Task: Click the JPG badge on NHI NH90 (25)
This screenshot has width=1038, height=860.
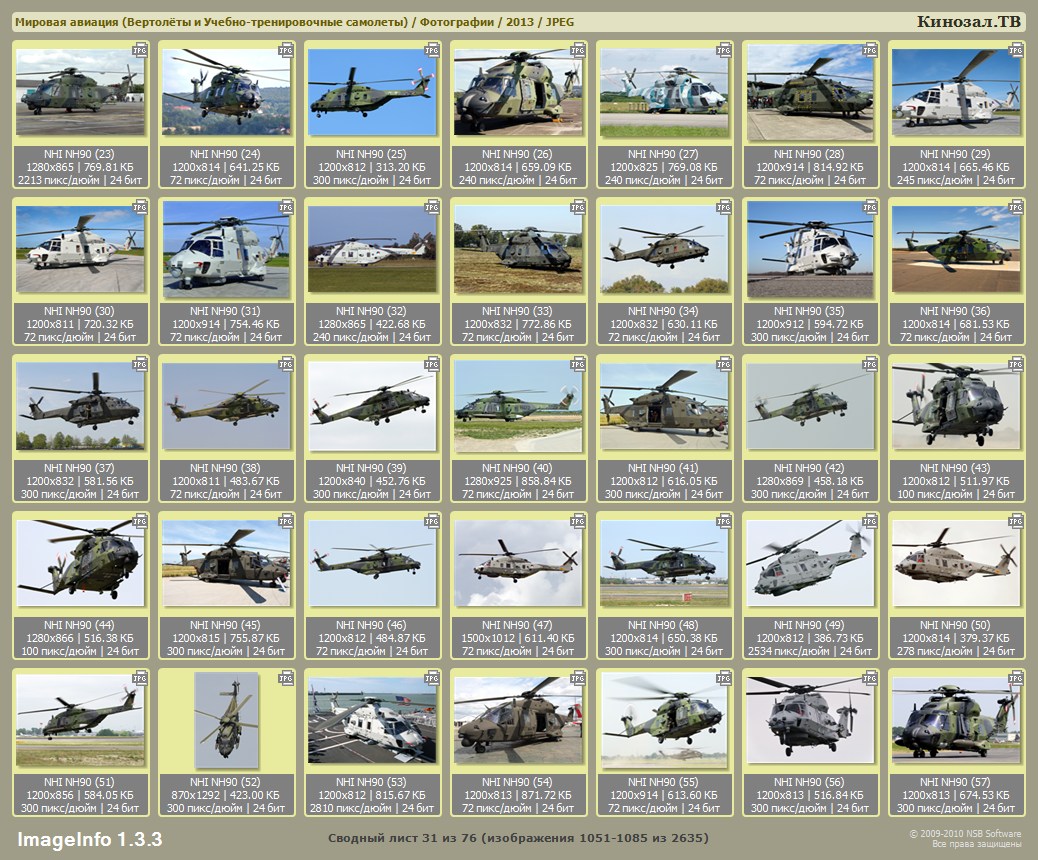Action: (432, 50)
